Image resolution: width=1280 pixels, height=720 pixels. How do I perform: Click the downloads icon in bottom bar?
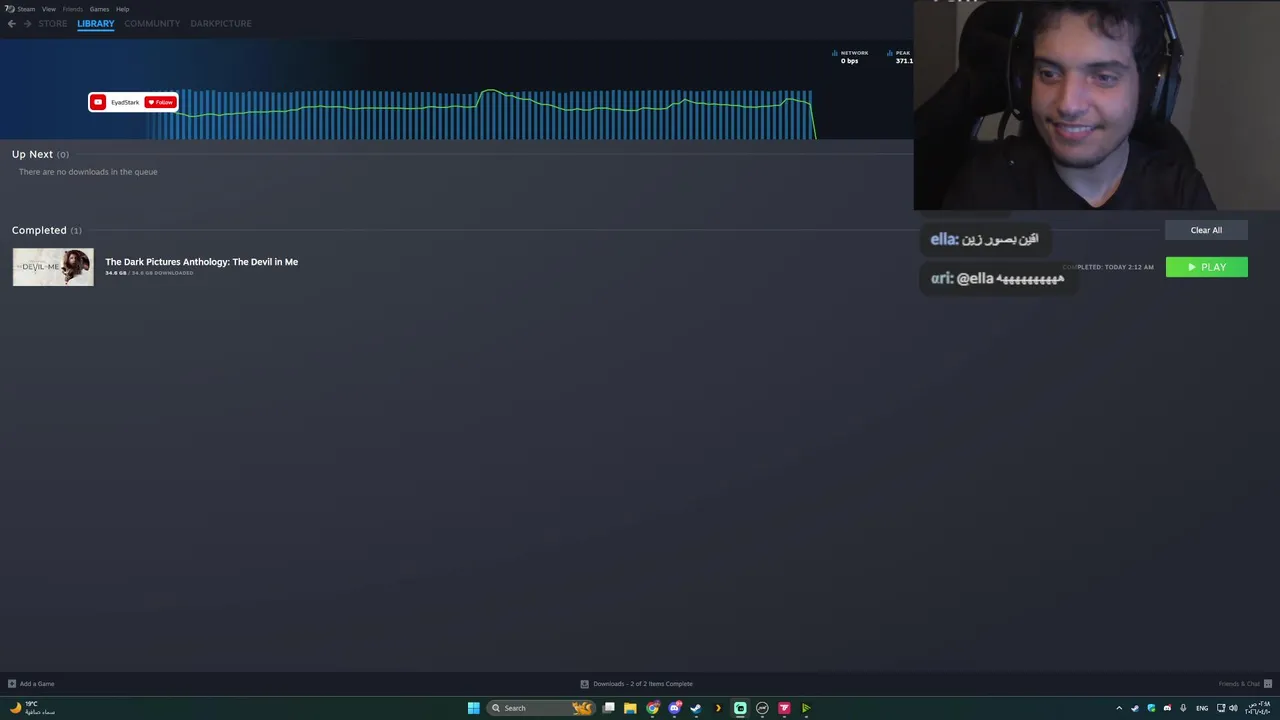click(x=585, y=684)
